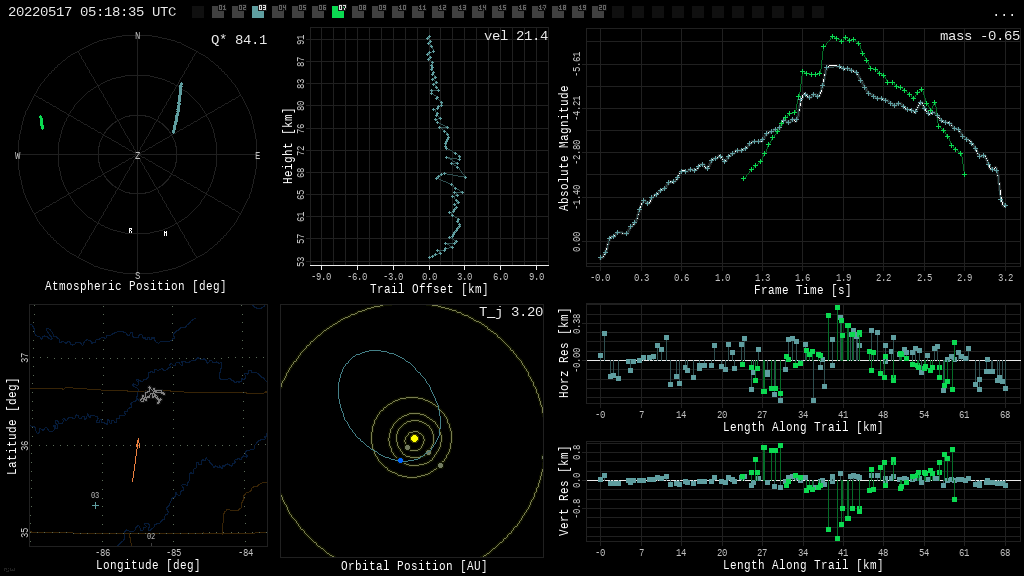
Task: Toggle the green station 07 square
Action: 338,12
